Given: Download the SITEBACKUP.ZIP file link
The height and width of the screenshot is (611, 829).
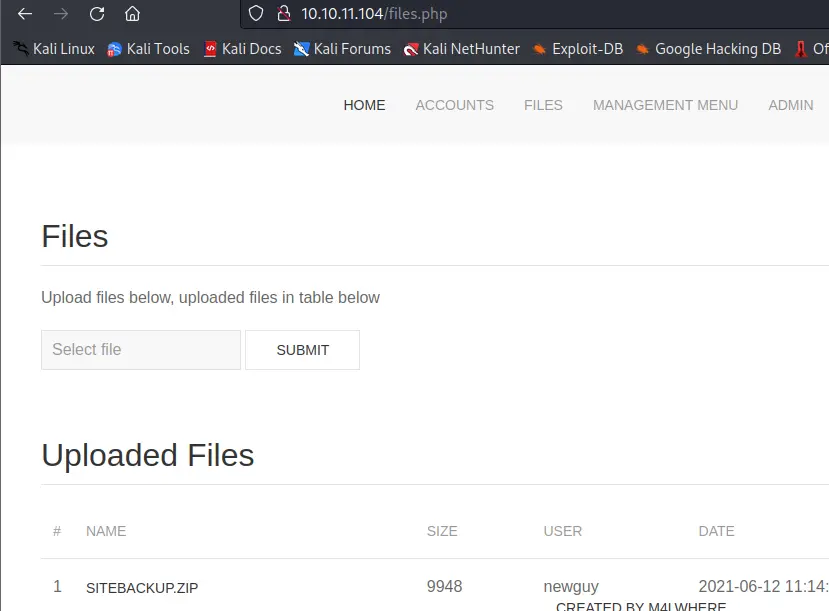Looking at the screenshot, I should pos(142,588).
